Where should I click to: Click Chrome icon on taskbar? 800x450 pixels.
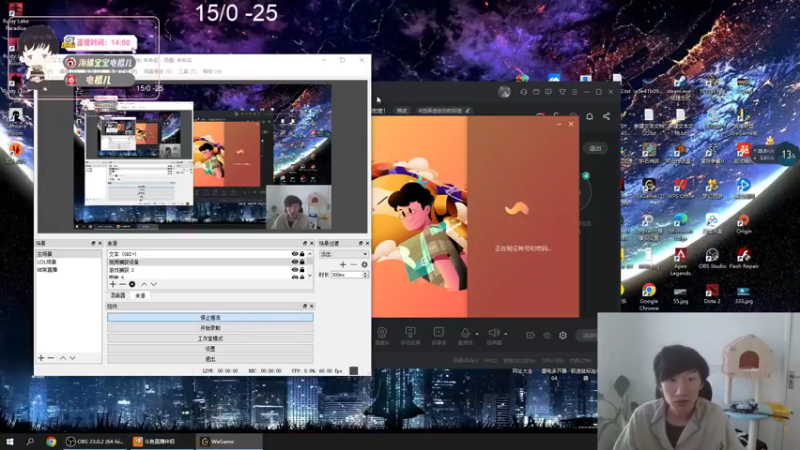[x=51, y=442]
